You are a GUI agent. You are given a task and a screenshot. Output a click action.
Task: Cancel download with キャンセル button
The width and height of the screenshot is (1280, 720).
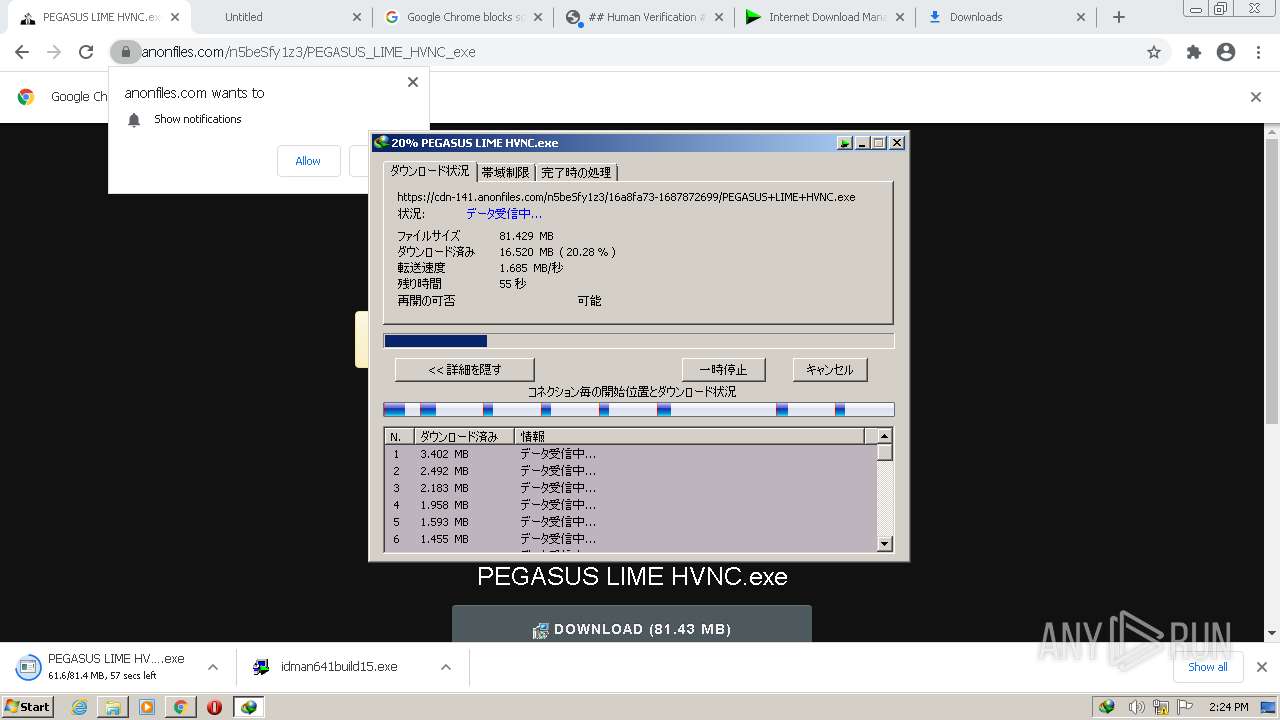pos(830,370)
